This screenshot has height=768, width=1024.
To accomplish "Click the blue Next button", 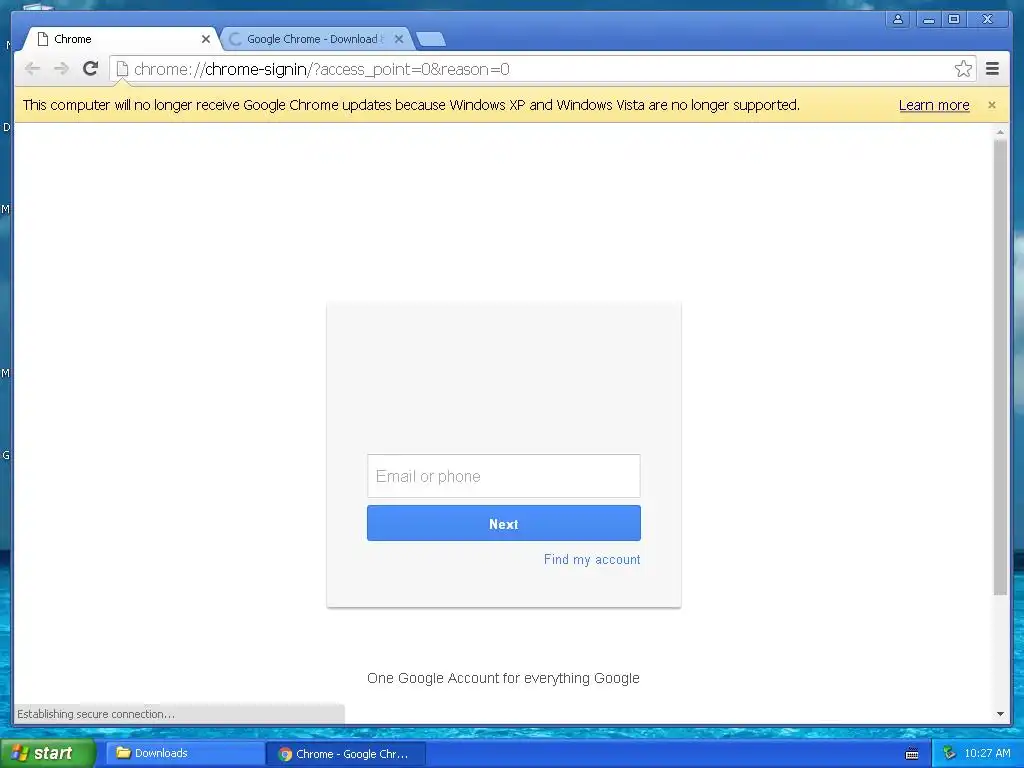I will (x=504, y=524).
